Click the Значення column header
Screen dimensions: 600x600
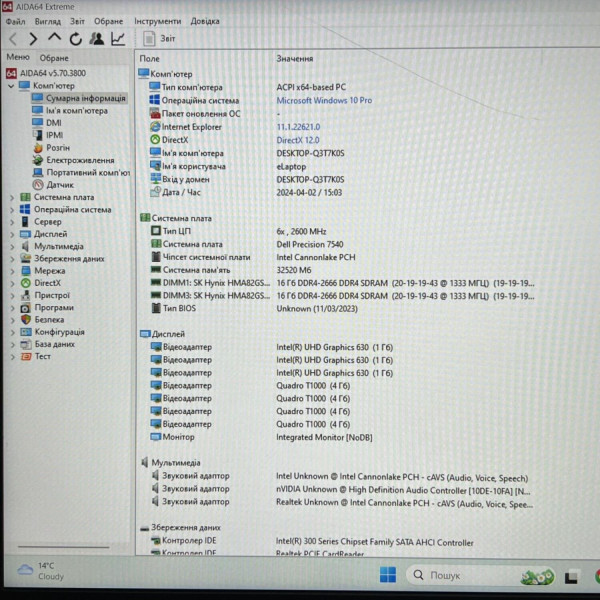coord(295,59)
